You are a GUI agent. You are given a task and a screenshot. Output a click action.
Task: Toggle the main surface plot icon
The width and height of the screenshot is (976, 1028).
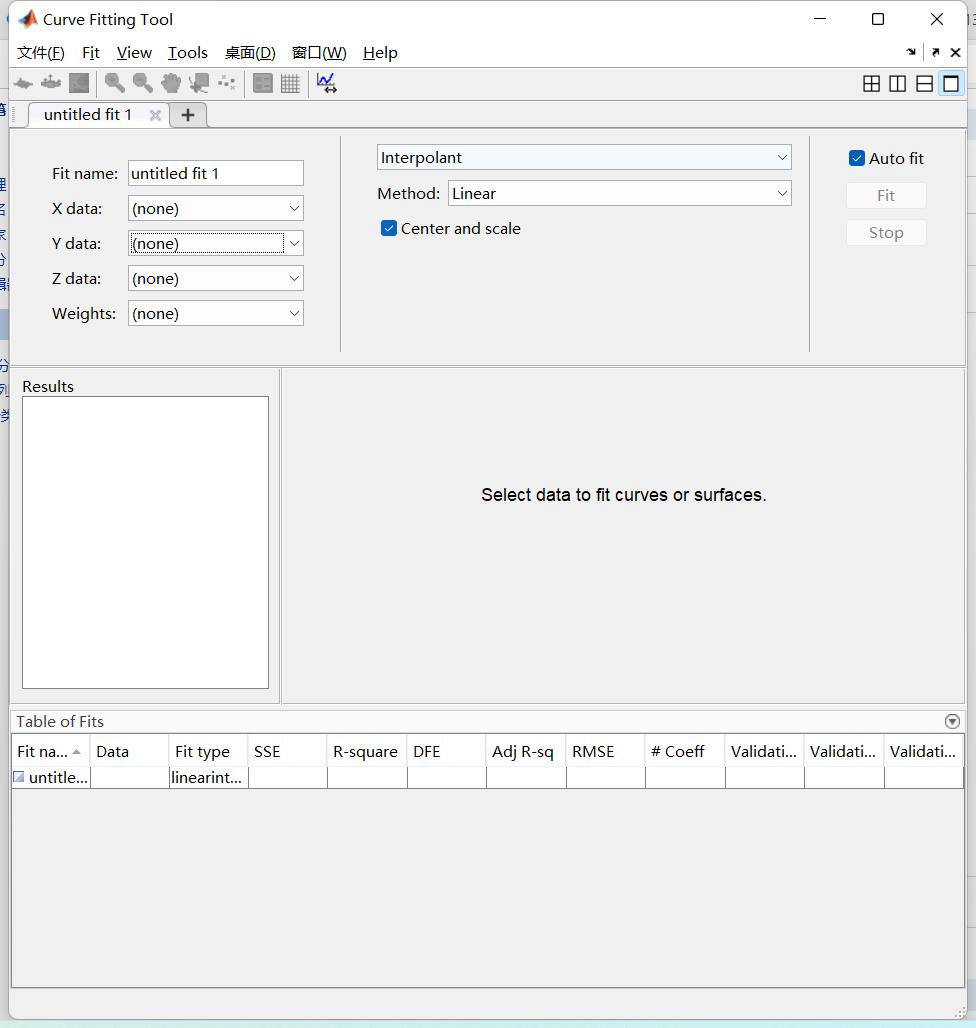(x=23, y=83)
